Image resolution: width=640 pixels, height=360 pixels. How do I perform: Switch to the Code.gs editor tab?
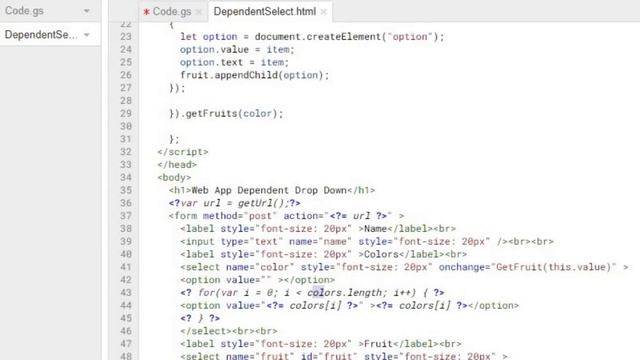pos(172,12)
